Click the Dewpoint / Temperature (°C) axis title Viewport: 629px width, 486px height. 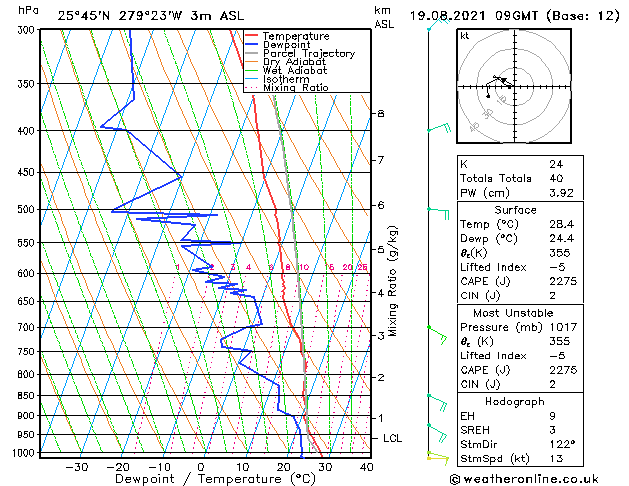(x=215, y=479)
